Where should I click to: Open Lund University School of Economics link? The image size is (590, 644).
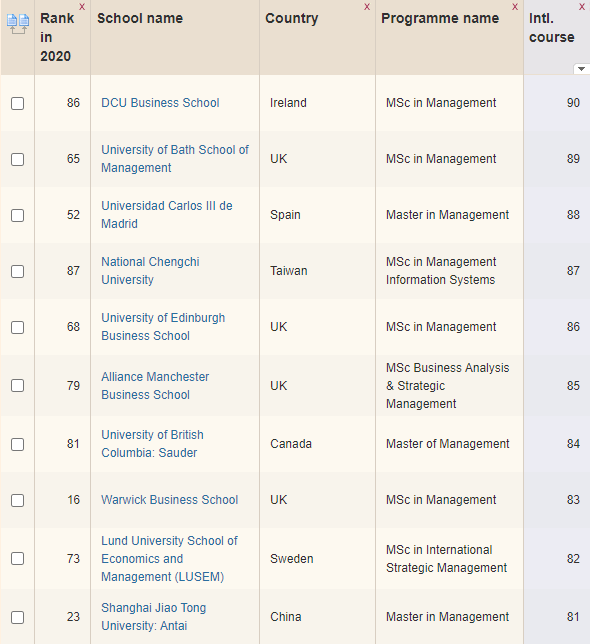[169, 559]
